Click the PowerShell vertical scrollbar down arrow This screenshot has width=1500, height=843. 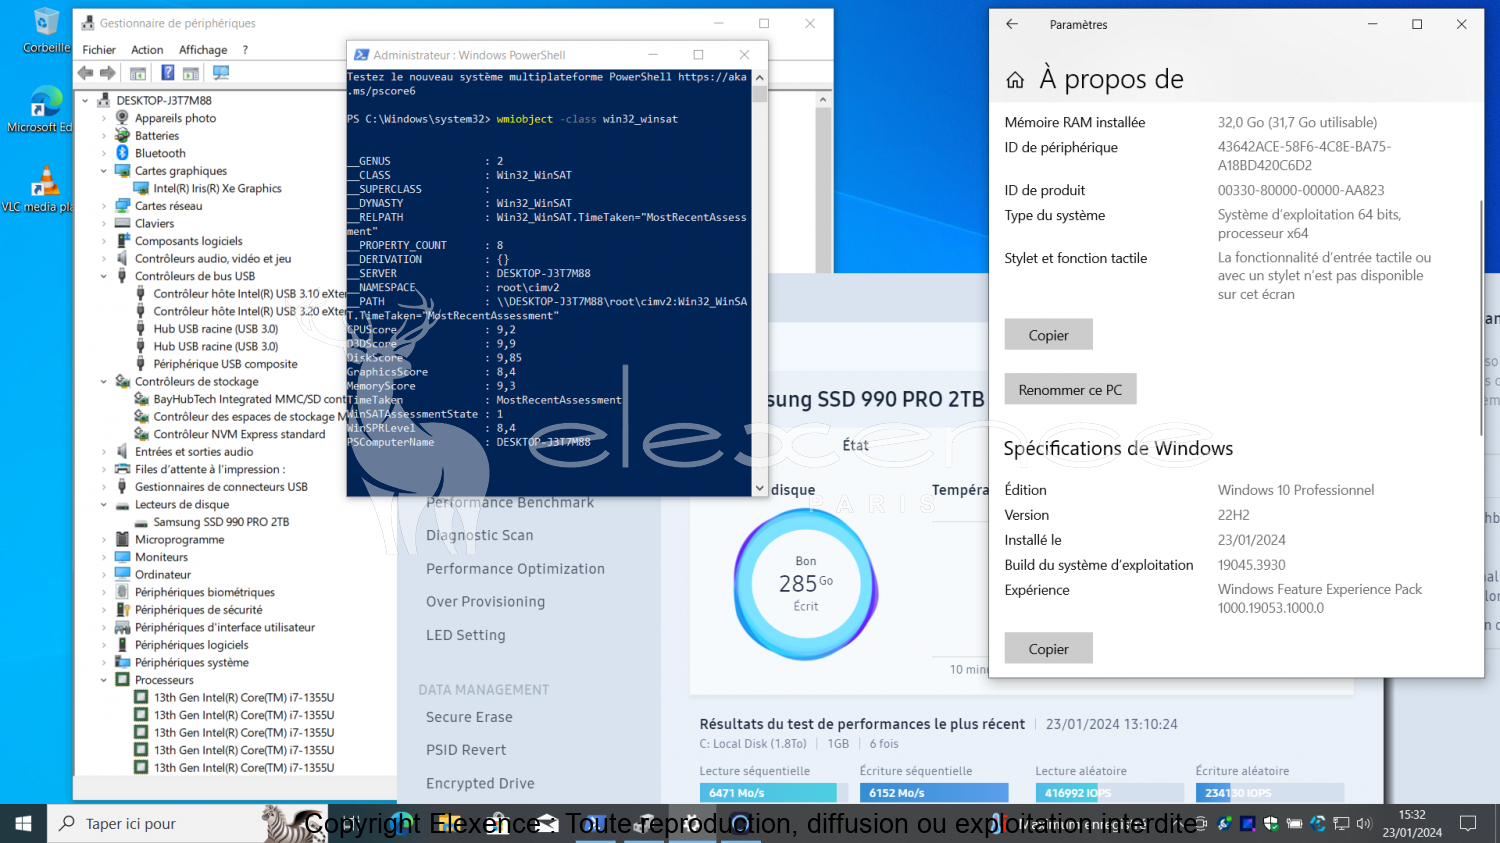760,489
